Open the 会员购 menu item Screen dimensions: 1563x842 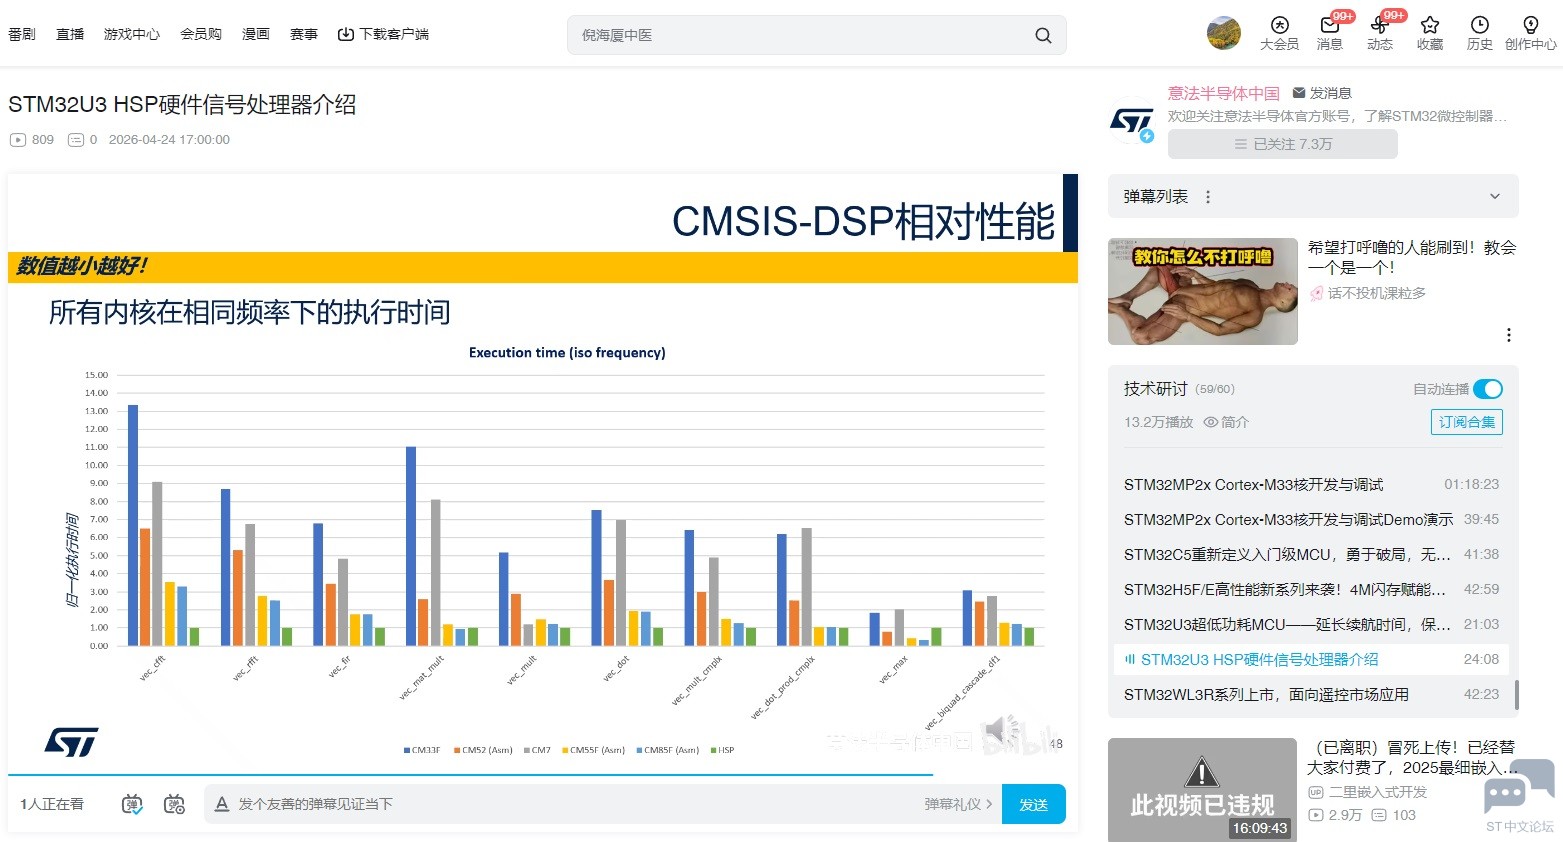[201, 34]
